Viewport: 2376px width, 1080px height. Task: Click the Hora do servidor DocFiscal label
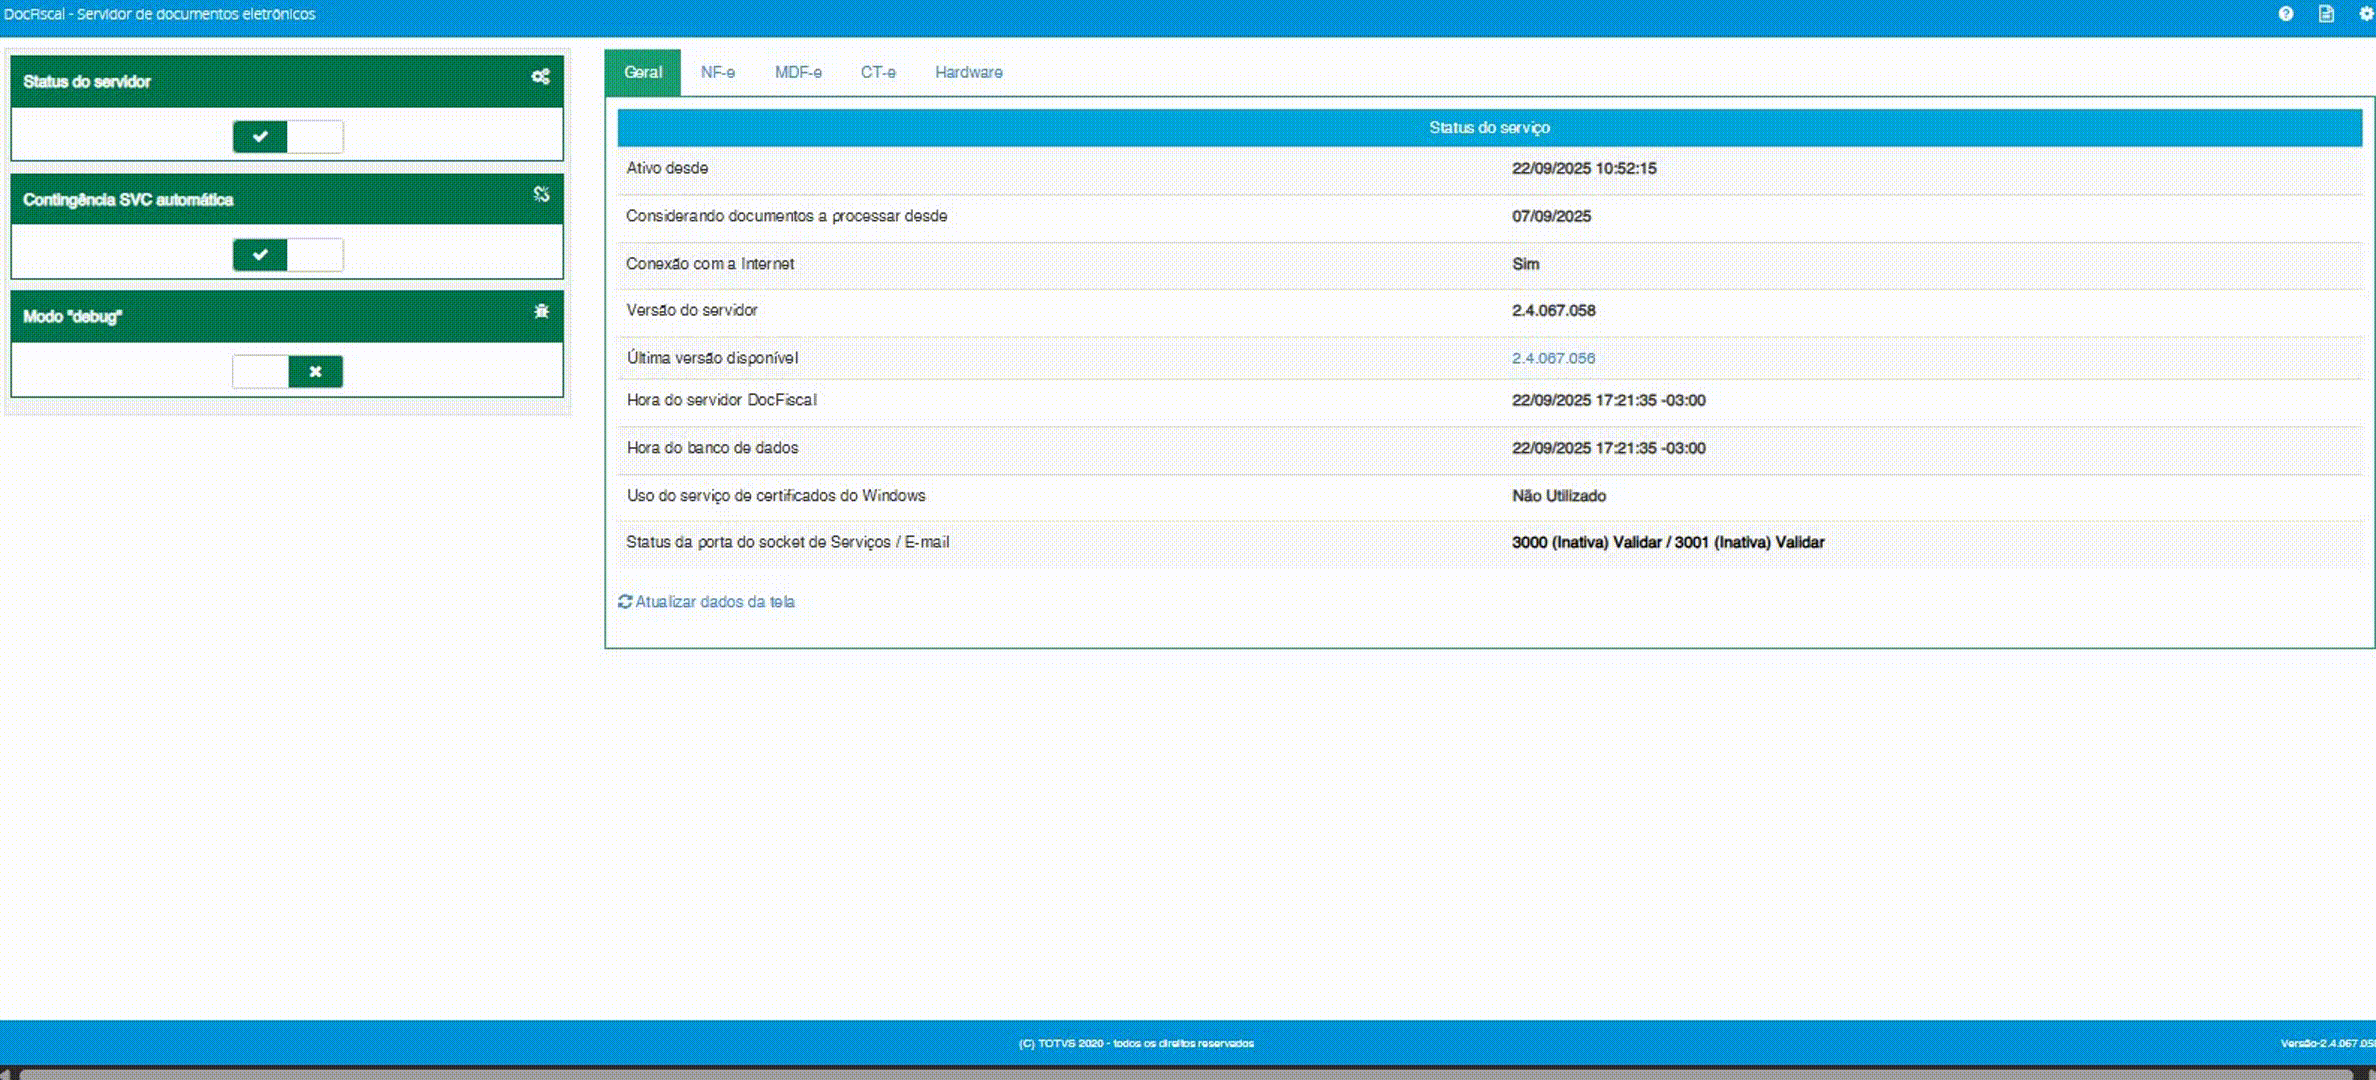[x=721, y=400]
